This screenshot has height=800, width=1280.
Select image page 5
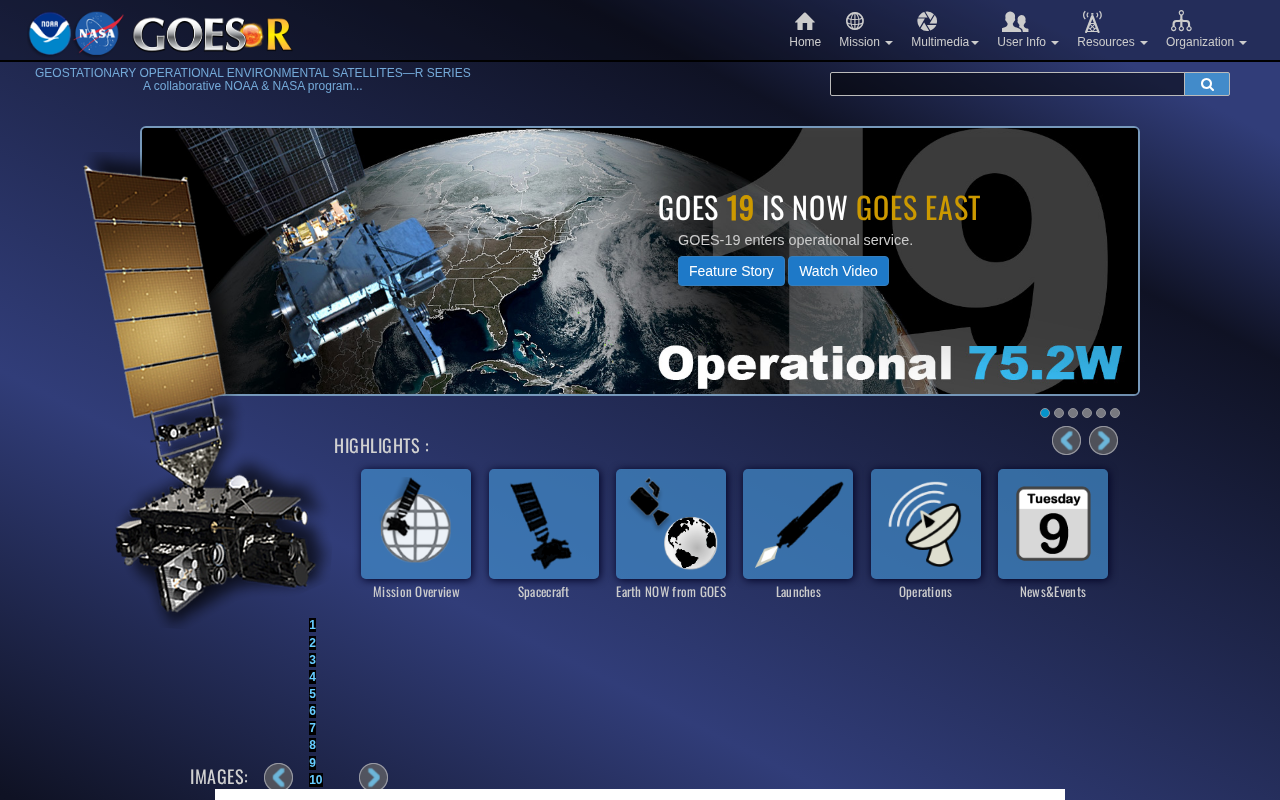(313, 694)
